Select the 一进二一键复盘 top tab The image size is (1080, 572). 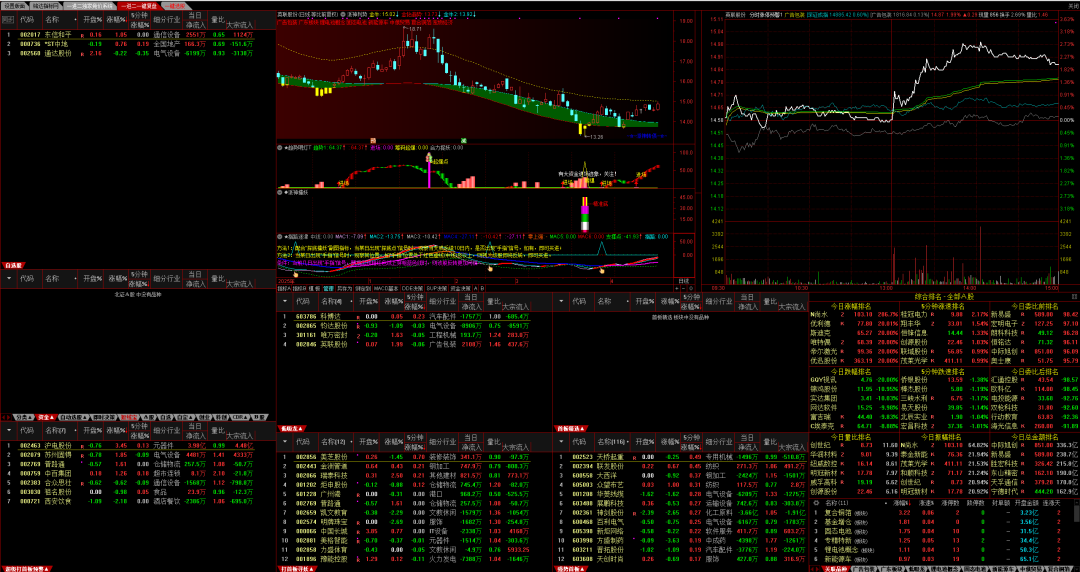(x=138, y=5)
